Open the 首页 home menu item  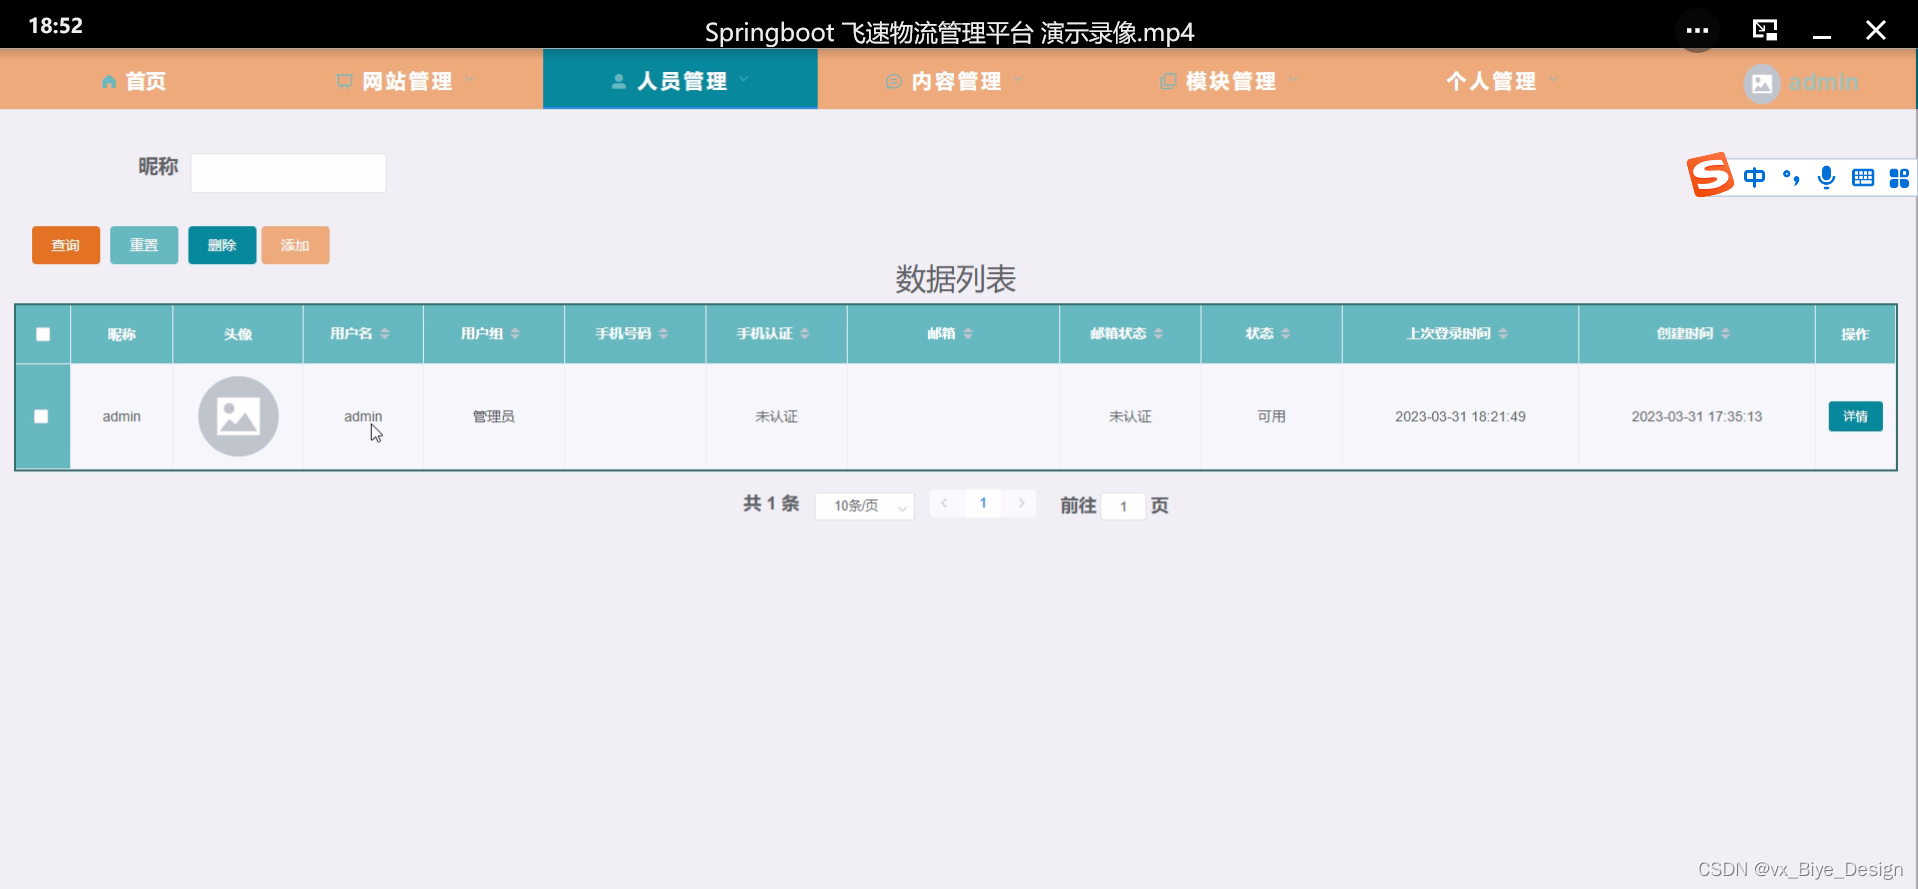[x=134, y=81]
